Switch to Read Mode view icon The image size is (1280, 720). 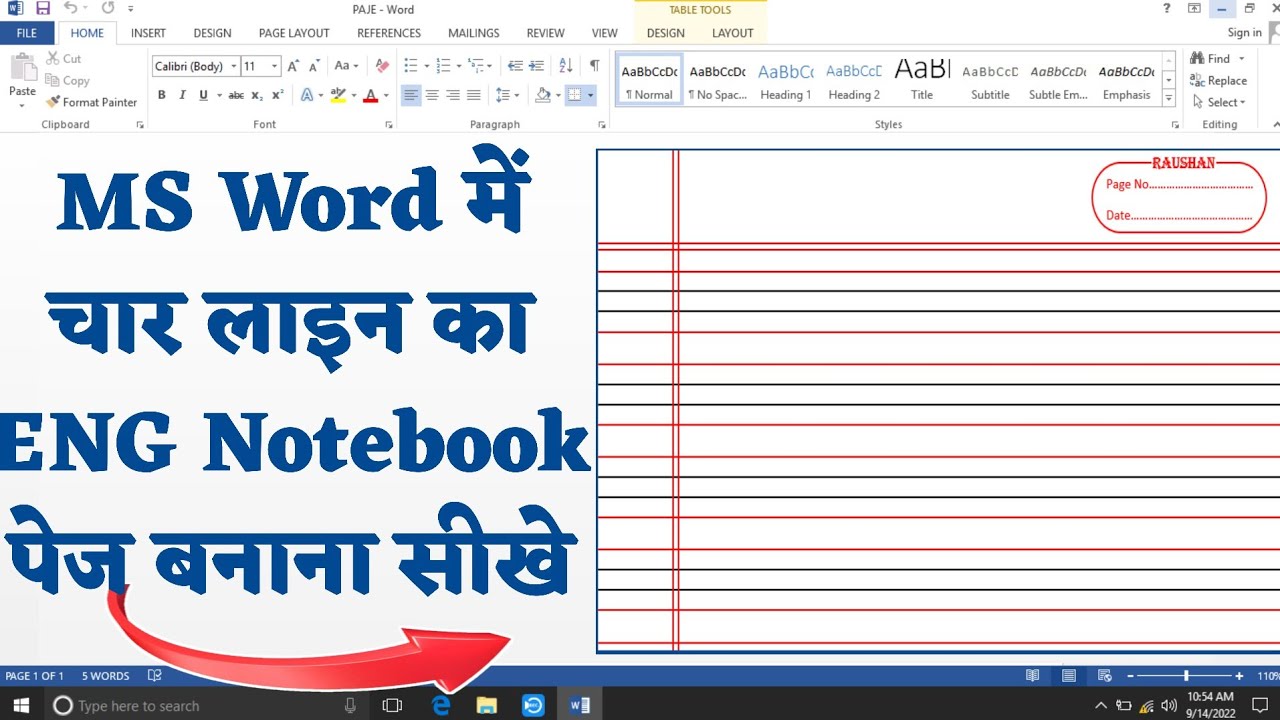click(1033, 676)
